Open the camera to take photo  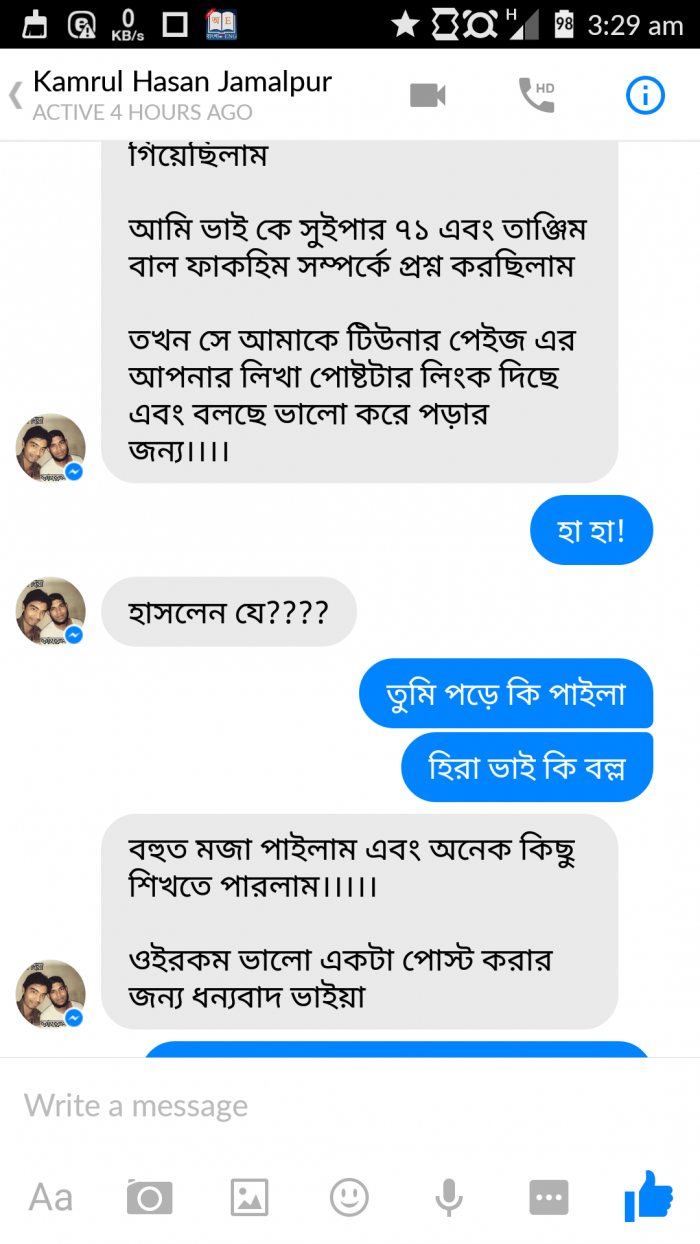149,1197
